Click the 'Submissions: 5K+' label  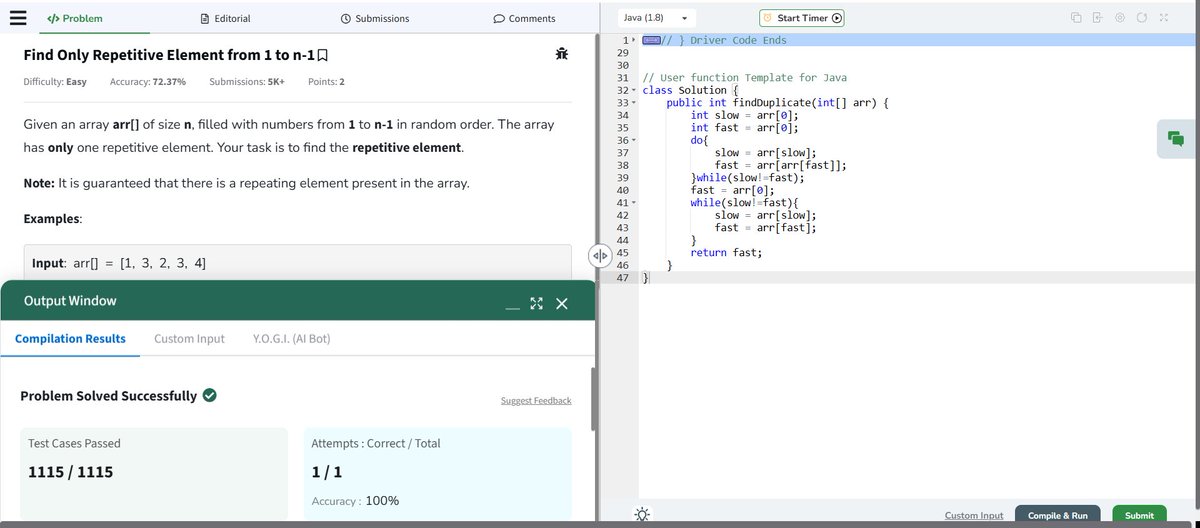pos(247,81)
